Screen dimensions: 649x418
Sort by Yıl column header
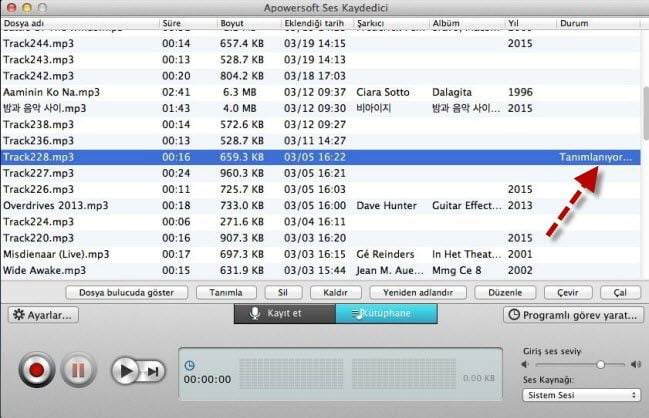[x=531, y=24]
